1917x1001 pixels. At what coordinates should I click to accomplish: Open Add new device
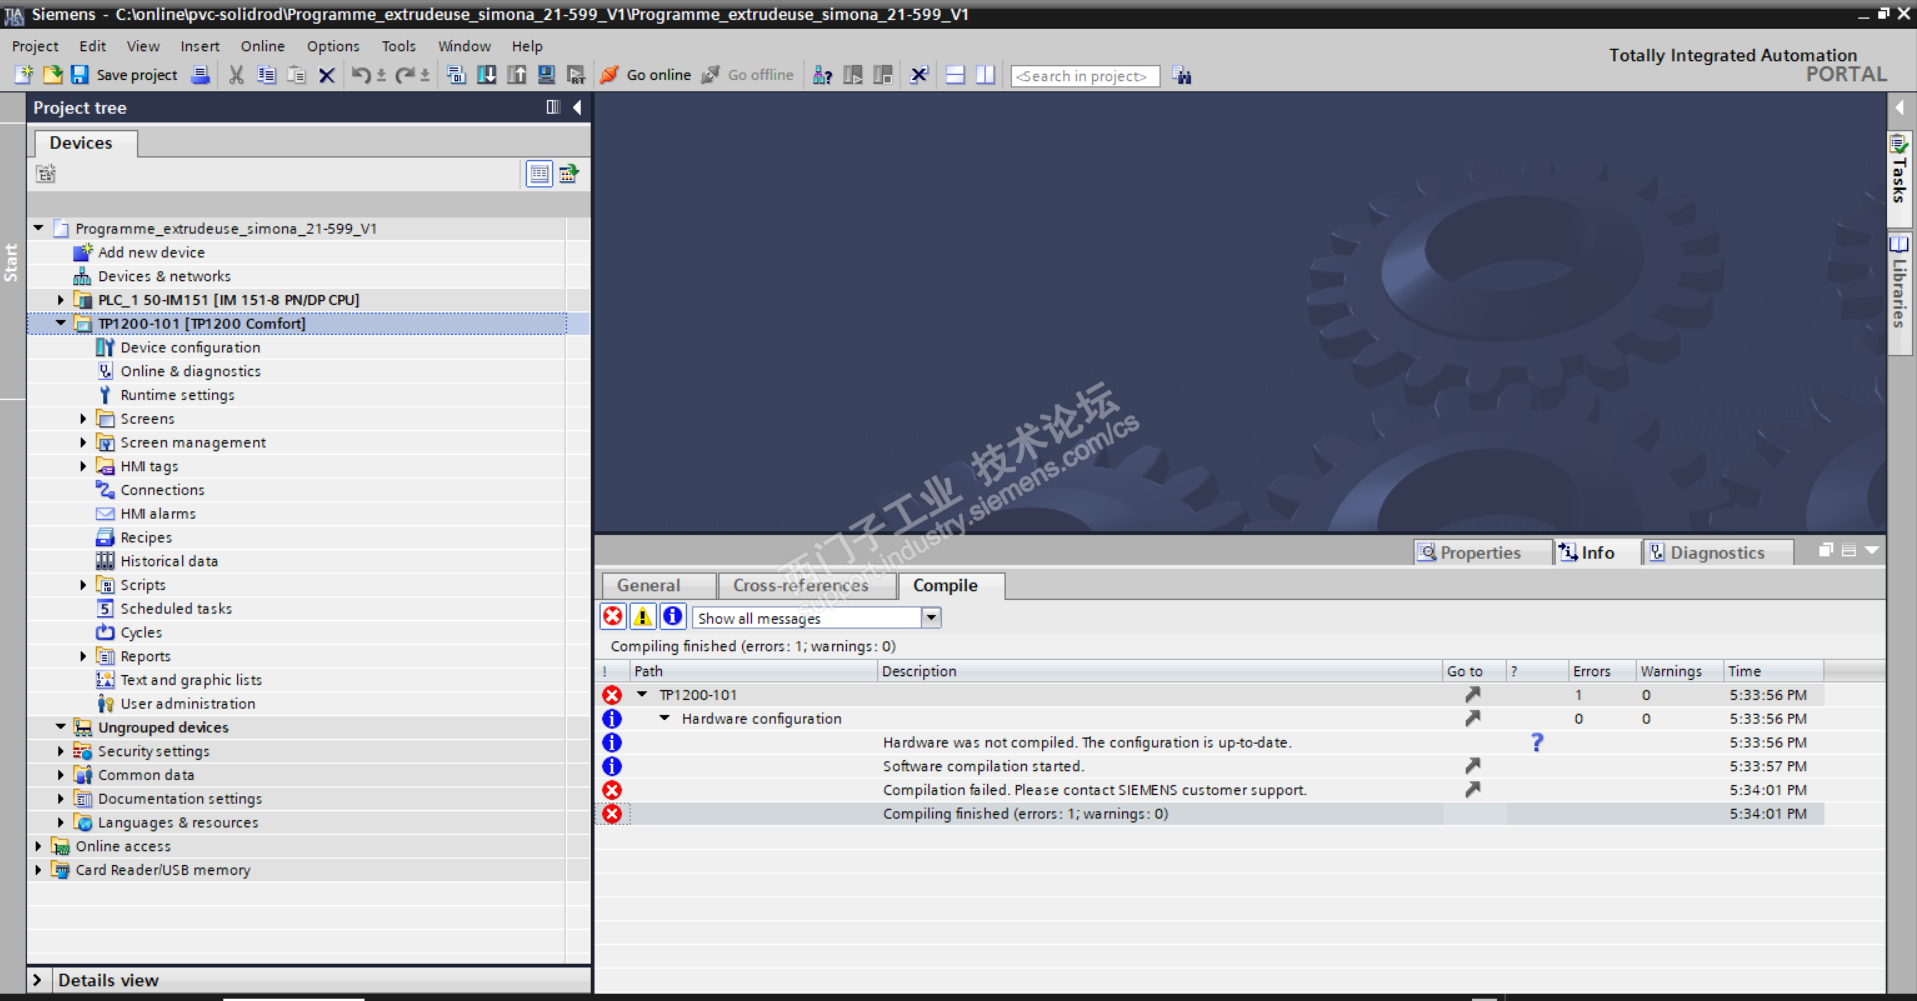(x=151, y=252)
